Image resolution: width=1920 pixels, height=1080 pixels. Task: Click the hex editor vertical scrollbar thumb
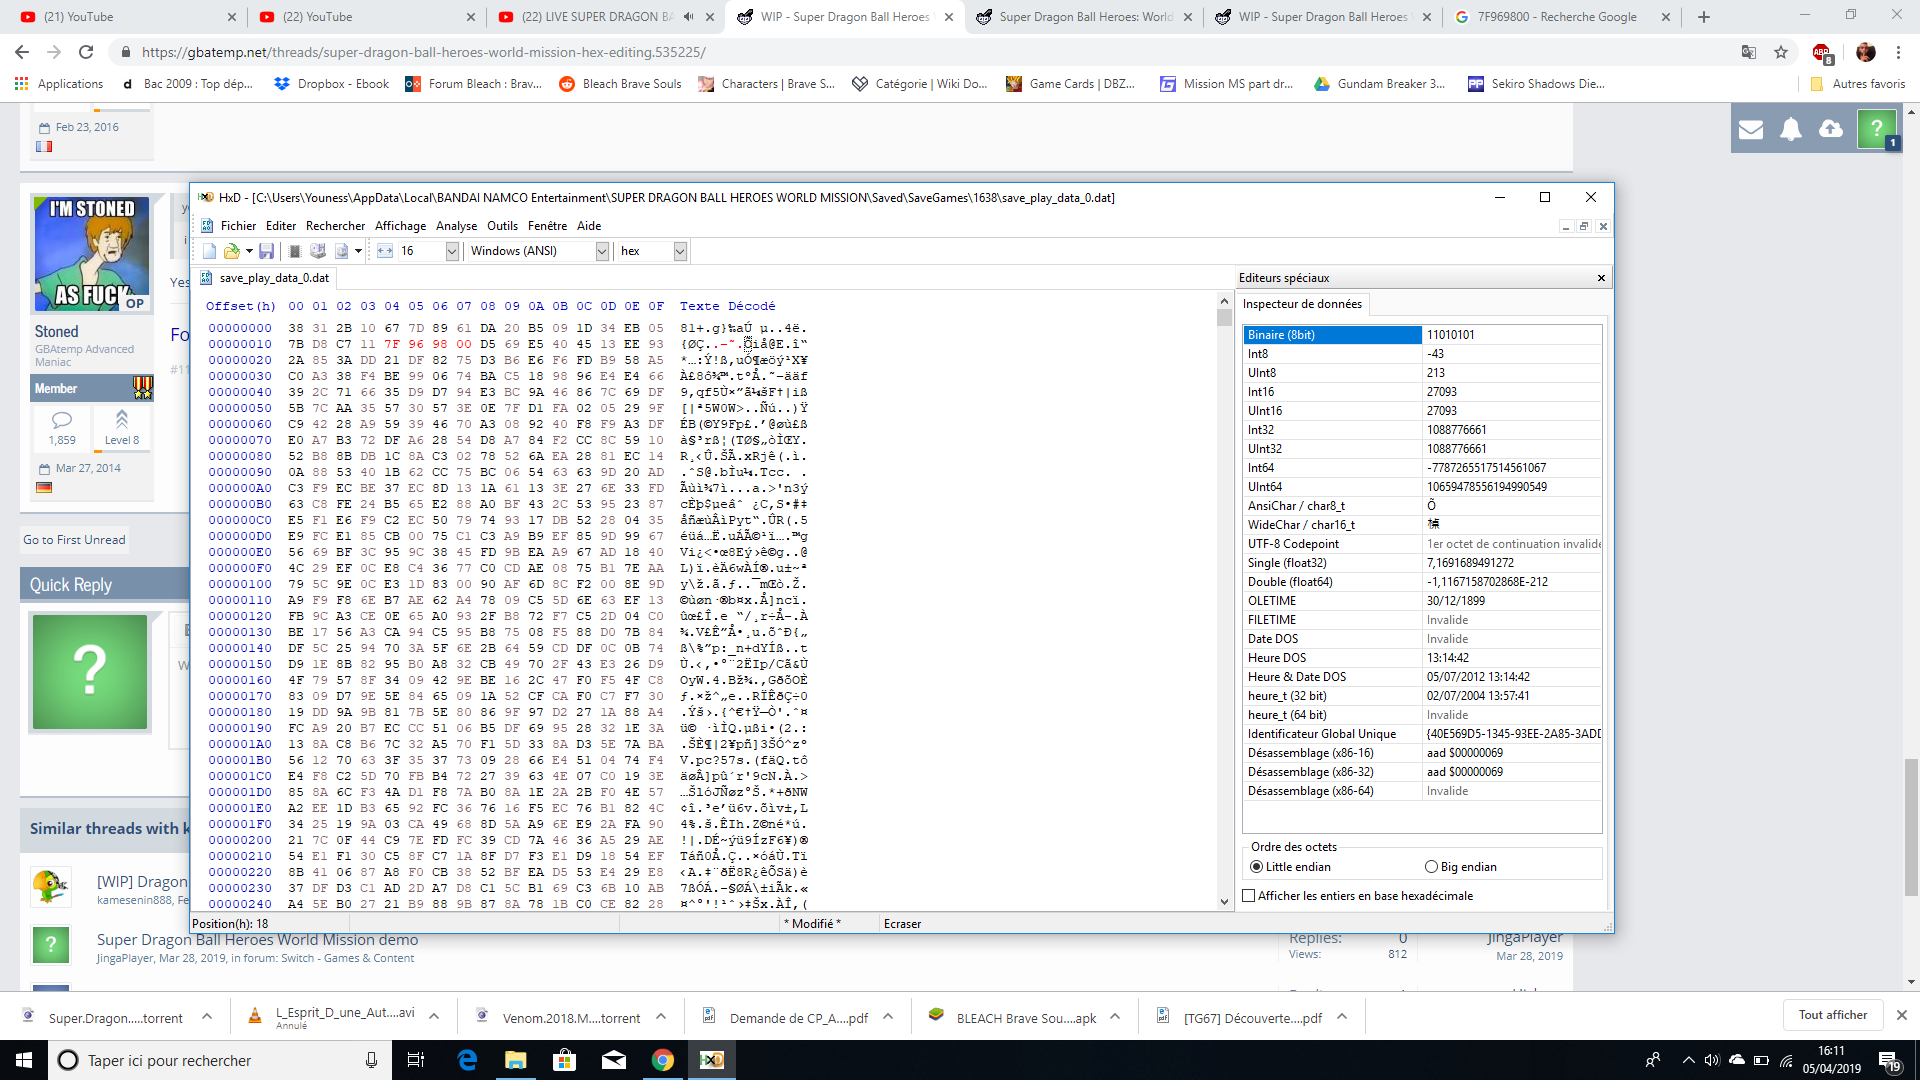tap(1224, 318)
